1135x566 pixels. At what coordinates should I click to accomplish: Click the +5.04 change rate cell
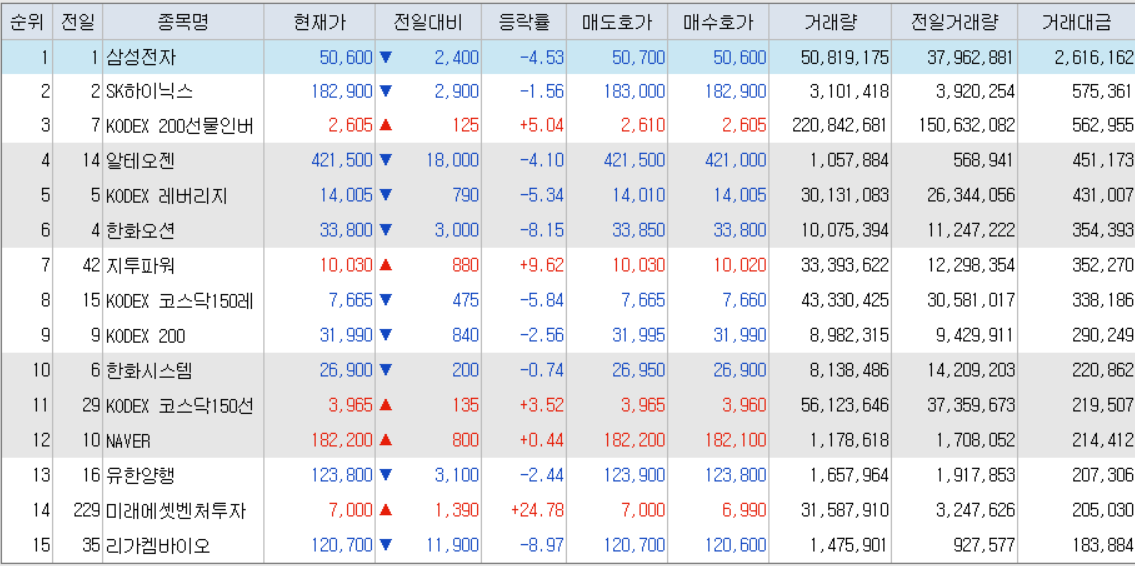[x=541, y=127]
